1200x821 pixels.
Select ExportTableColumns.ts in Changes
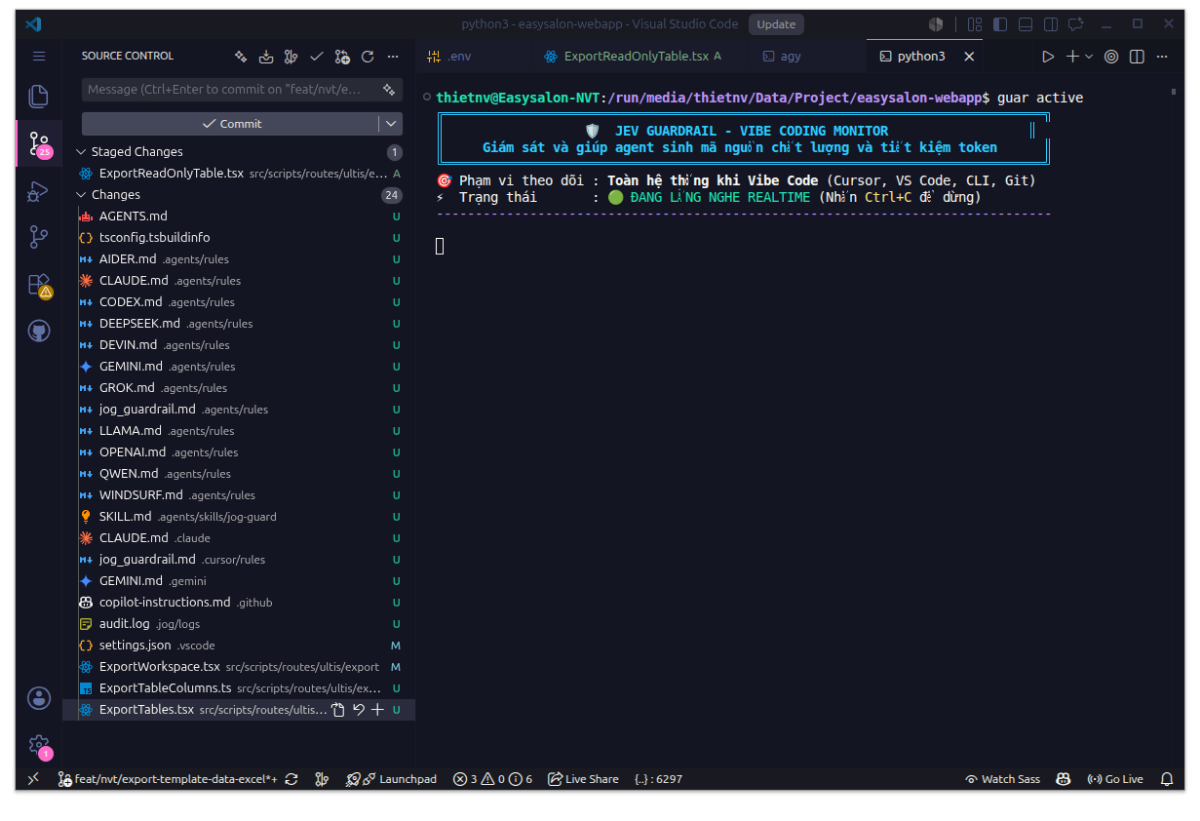point(238,688)
